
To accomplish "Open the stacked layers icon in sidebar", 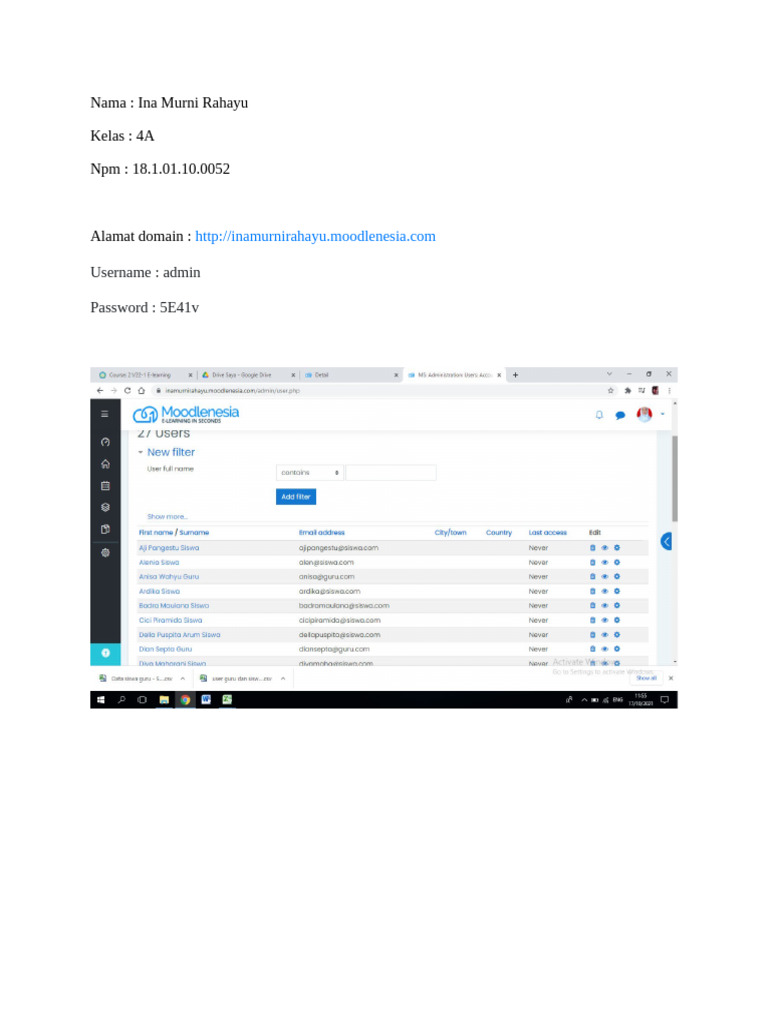I will pos(105,507).
